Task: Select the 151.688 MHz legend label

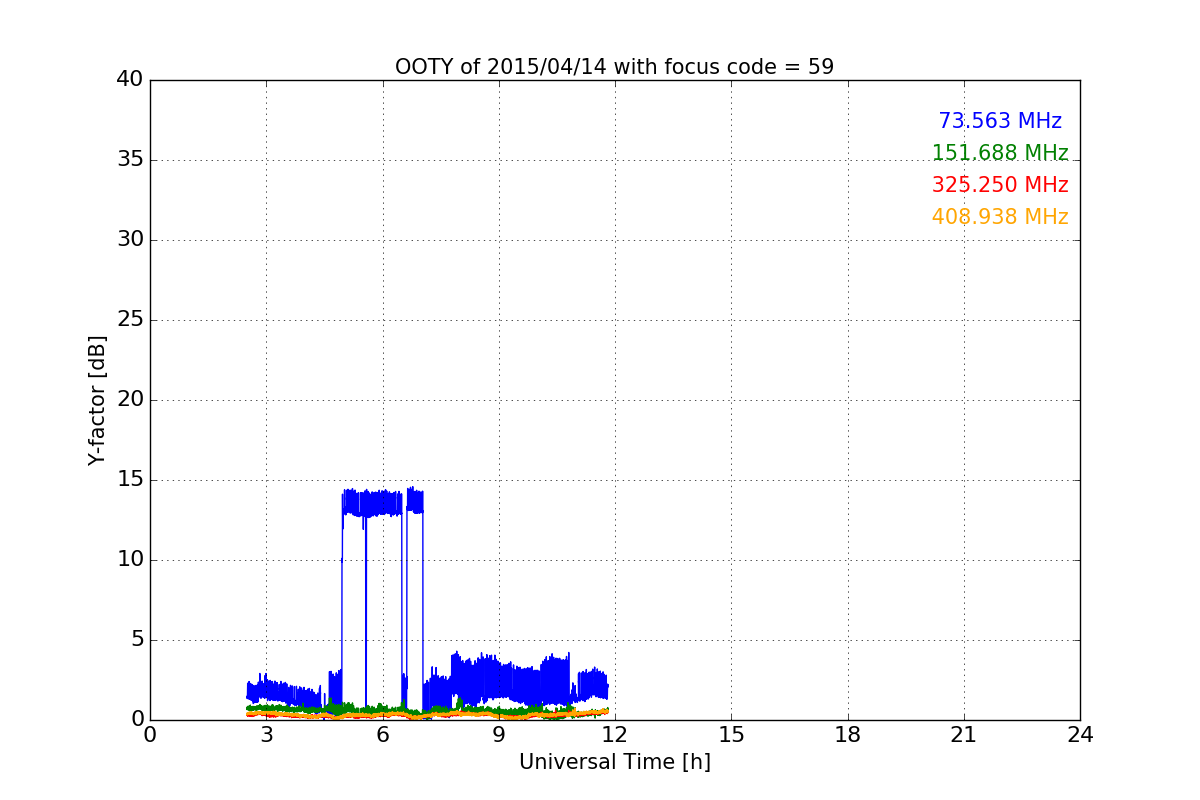Action: pyautogui.click(x=1000, y=153)
